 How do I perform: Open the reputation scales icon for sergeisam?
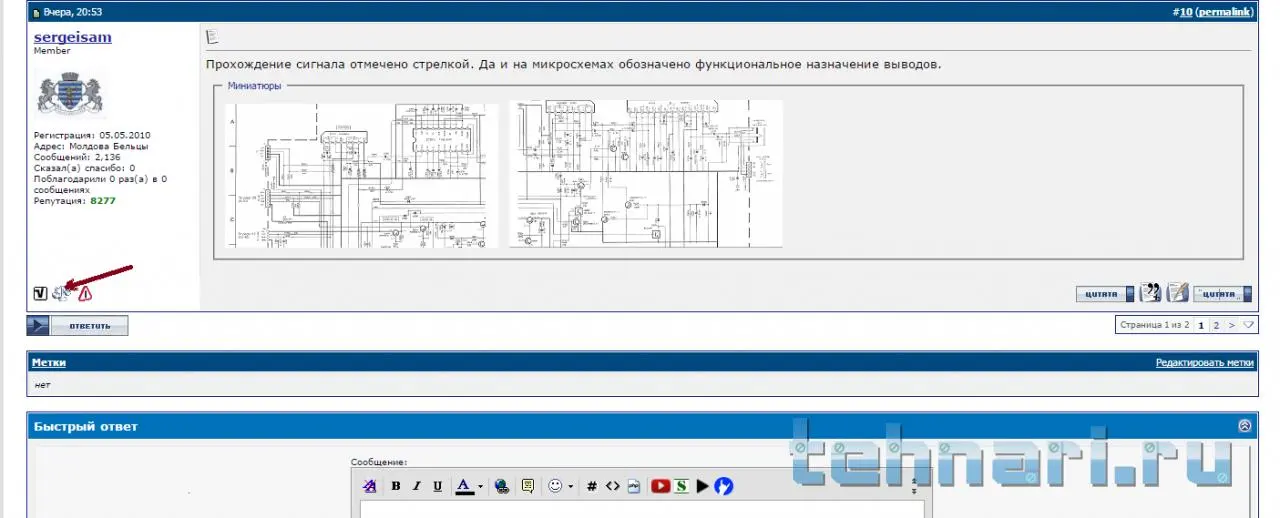pyautogui.click(x=61, y=293)
